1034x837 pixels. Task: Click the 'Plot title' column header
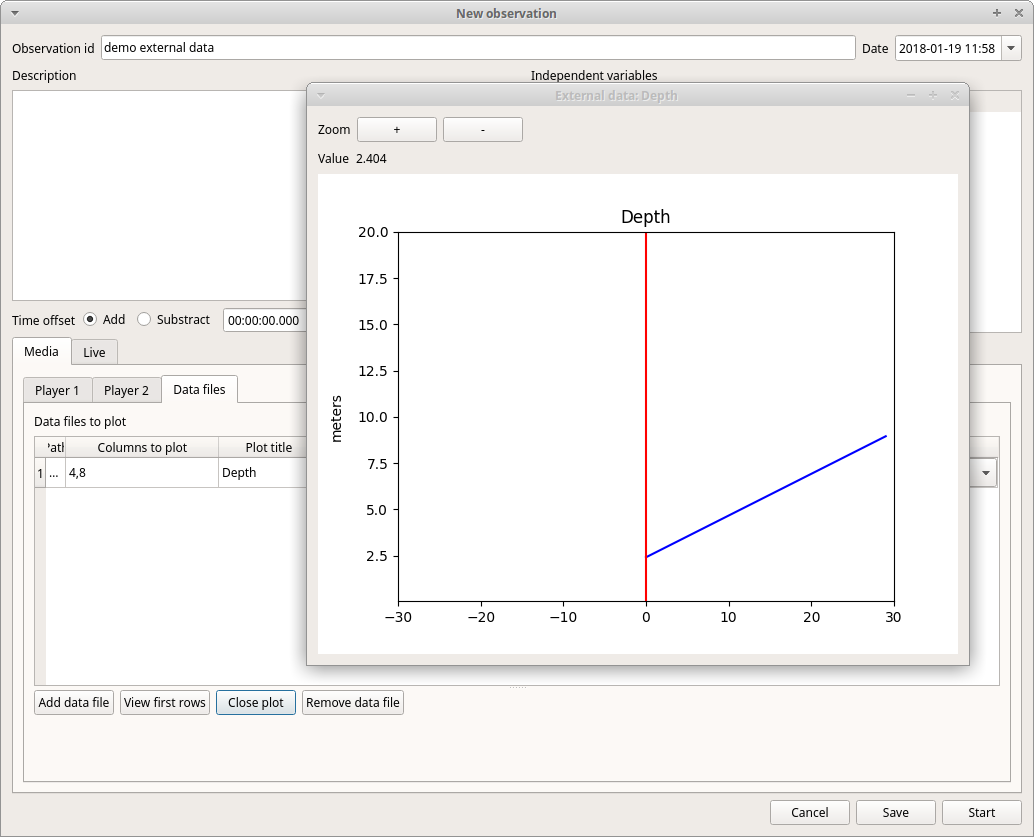click(x=263, y=447)
